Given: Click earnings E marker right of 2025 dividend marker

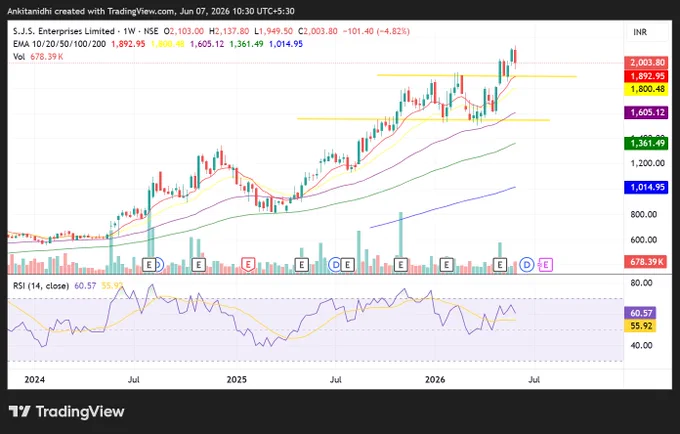Looking at the screenshot, I should [347, 264].
